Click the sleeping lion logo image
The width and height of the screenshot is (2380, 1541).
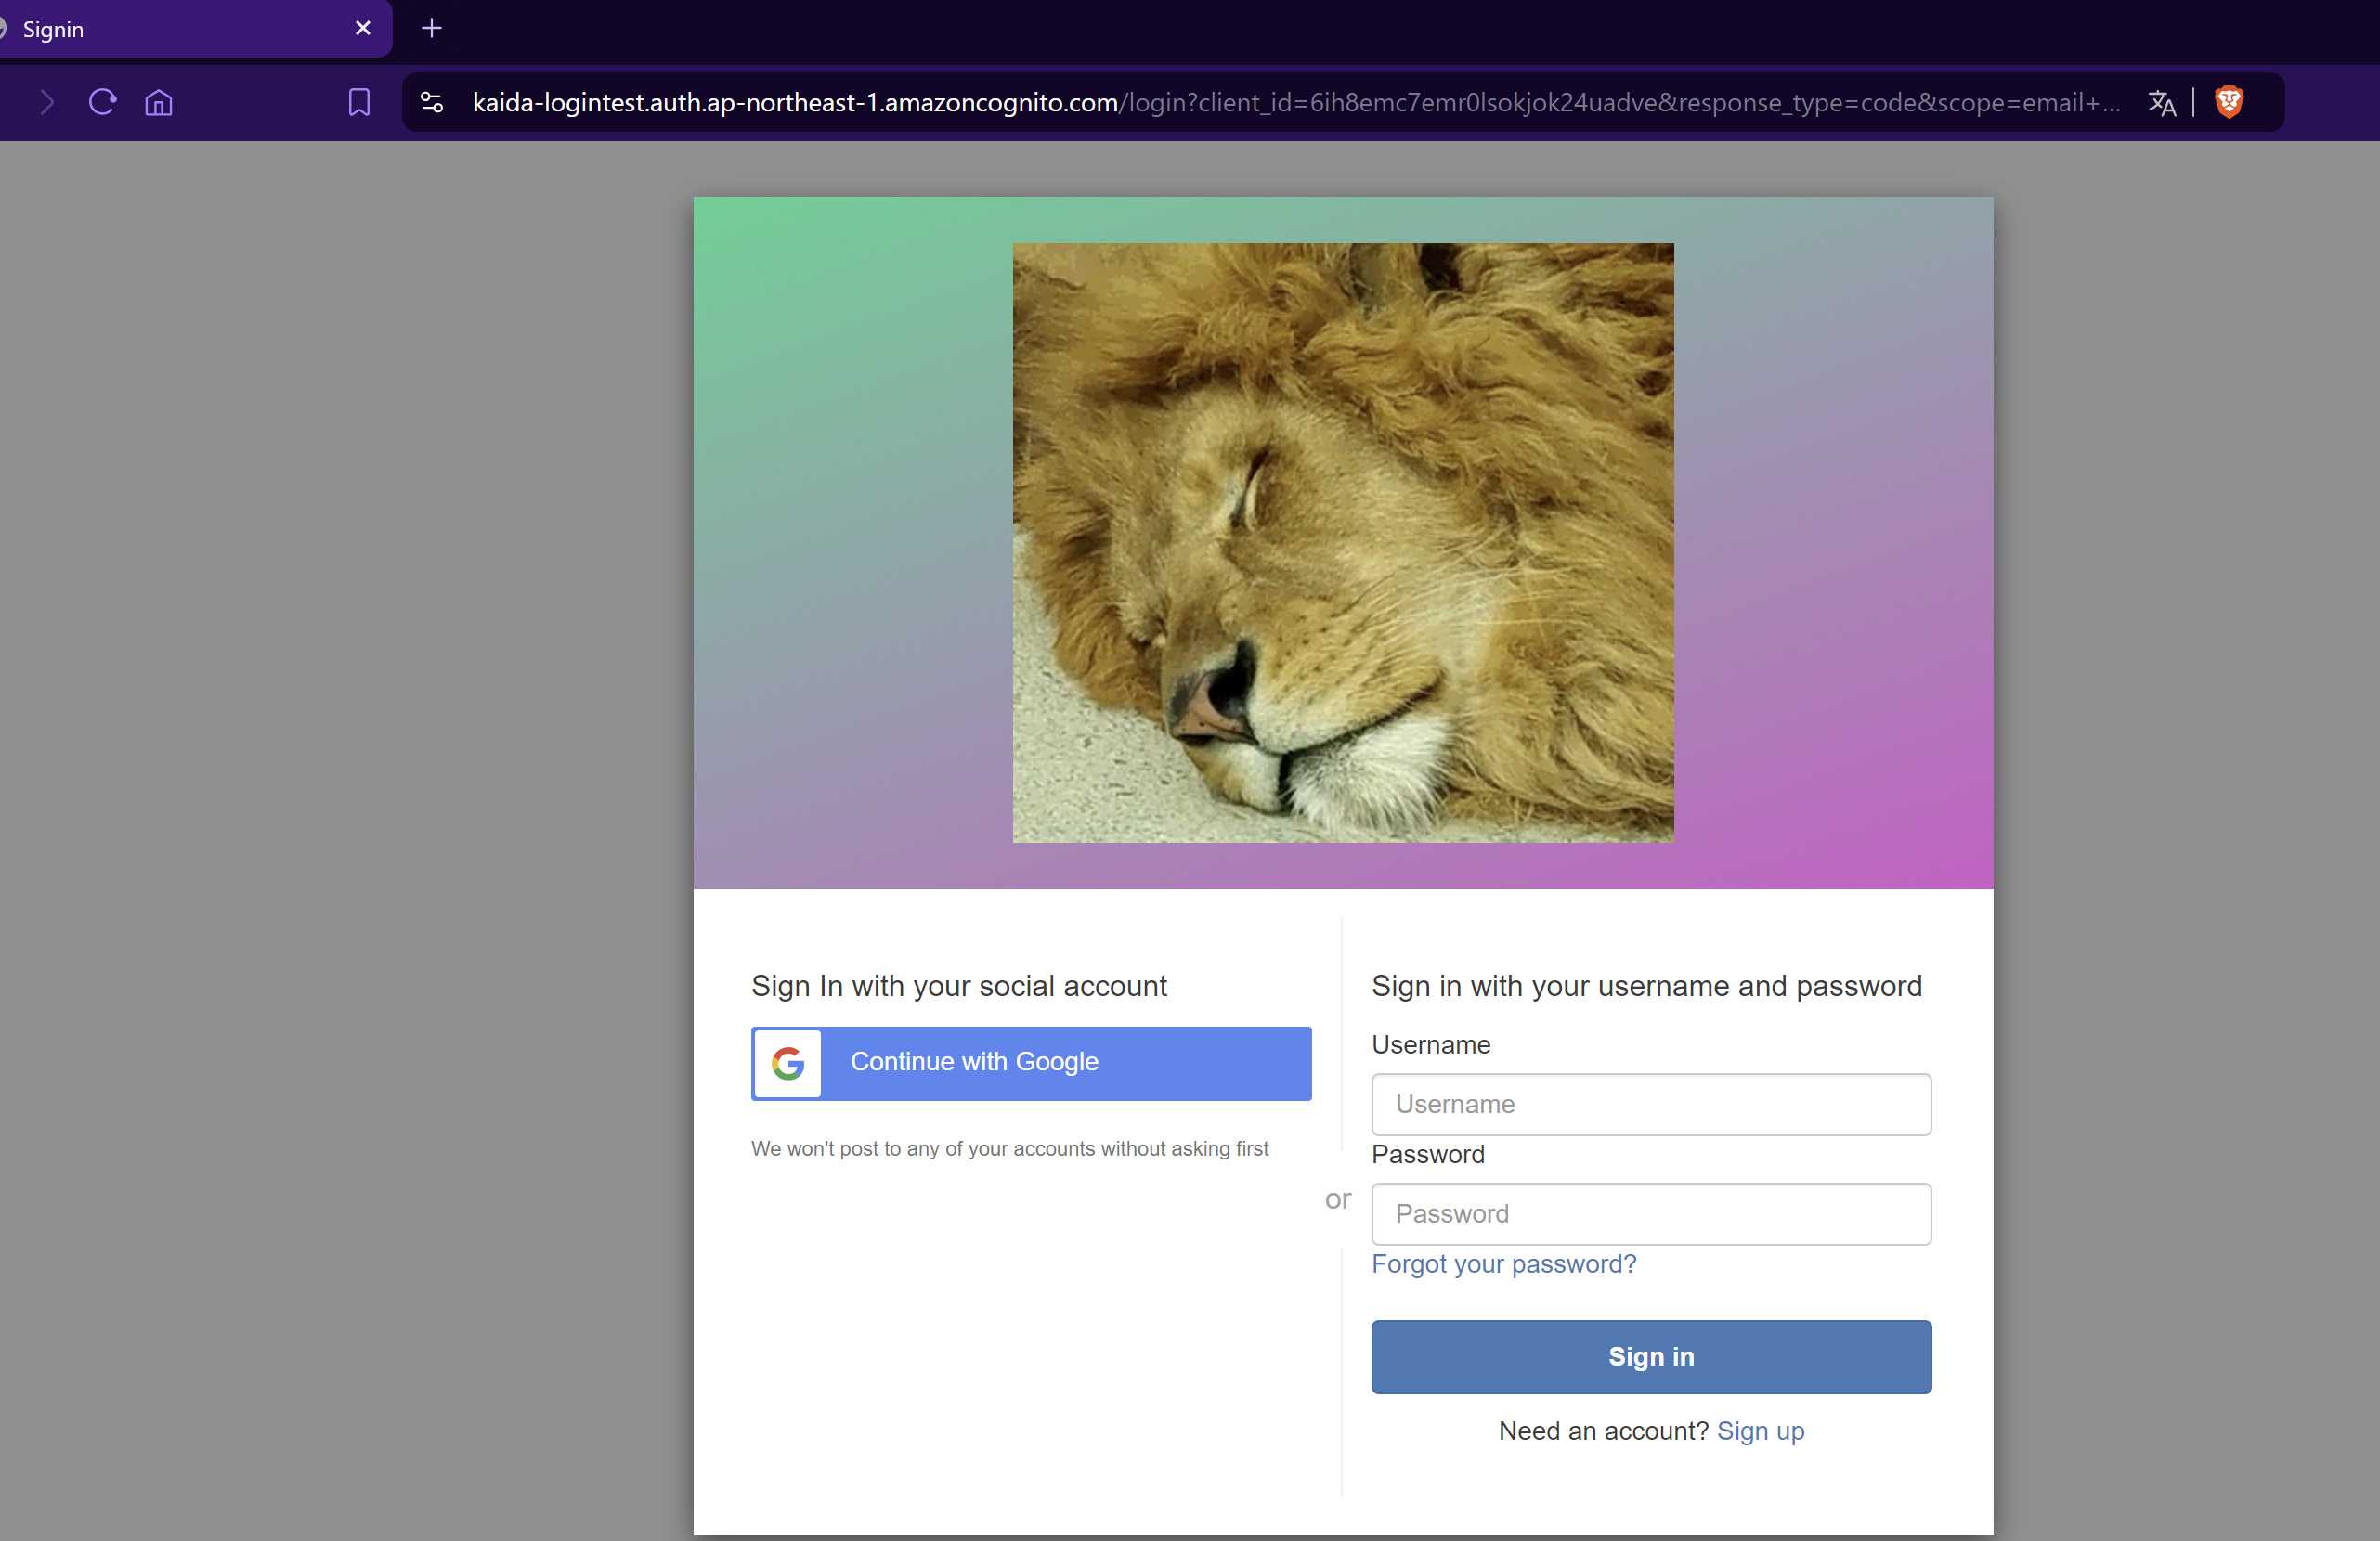(x=1343, y=542)
